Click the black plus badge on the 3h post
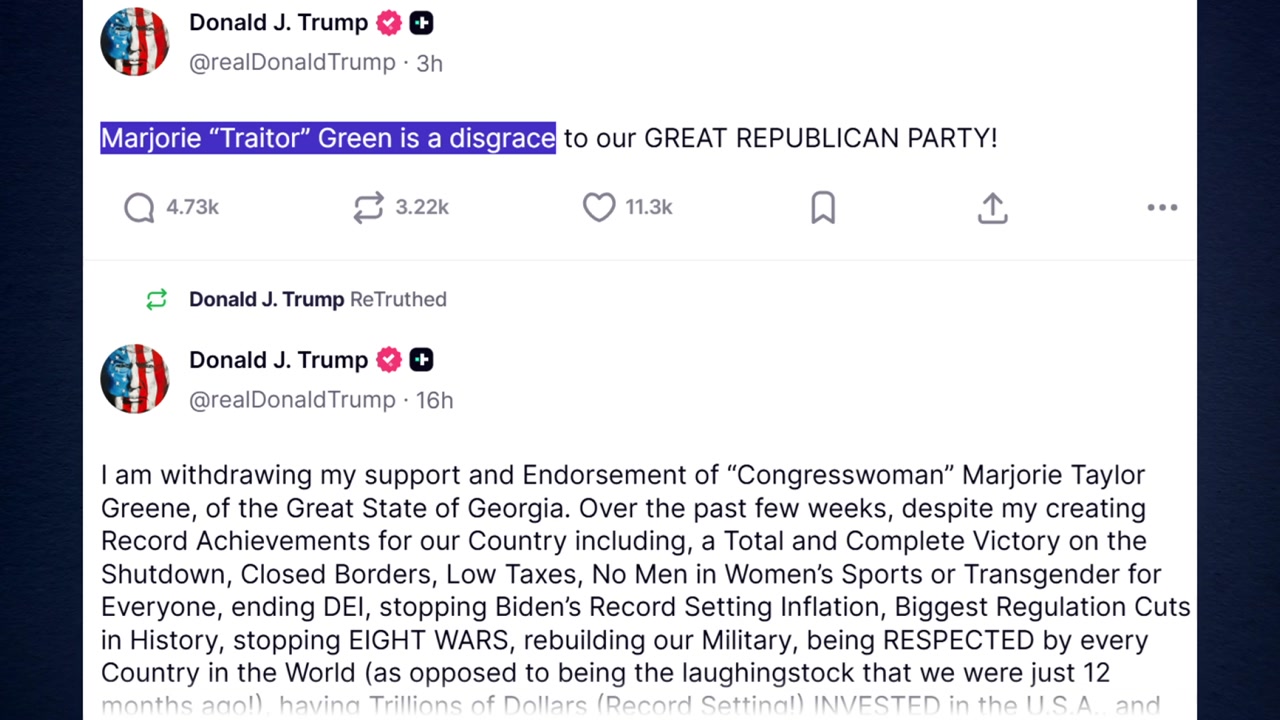This screenshot has height=720, width=1280. 421,22
